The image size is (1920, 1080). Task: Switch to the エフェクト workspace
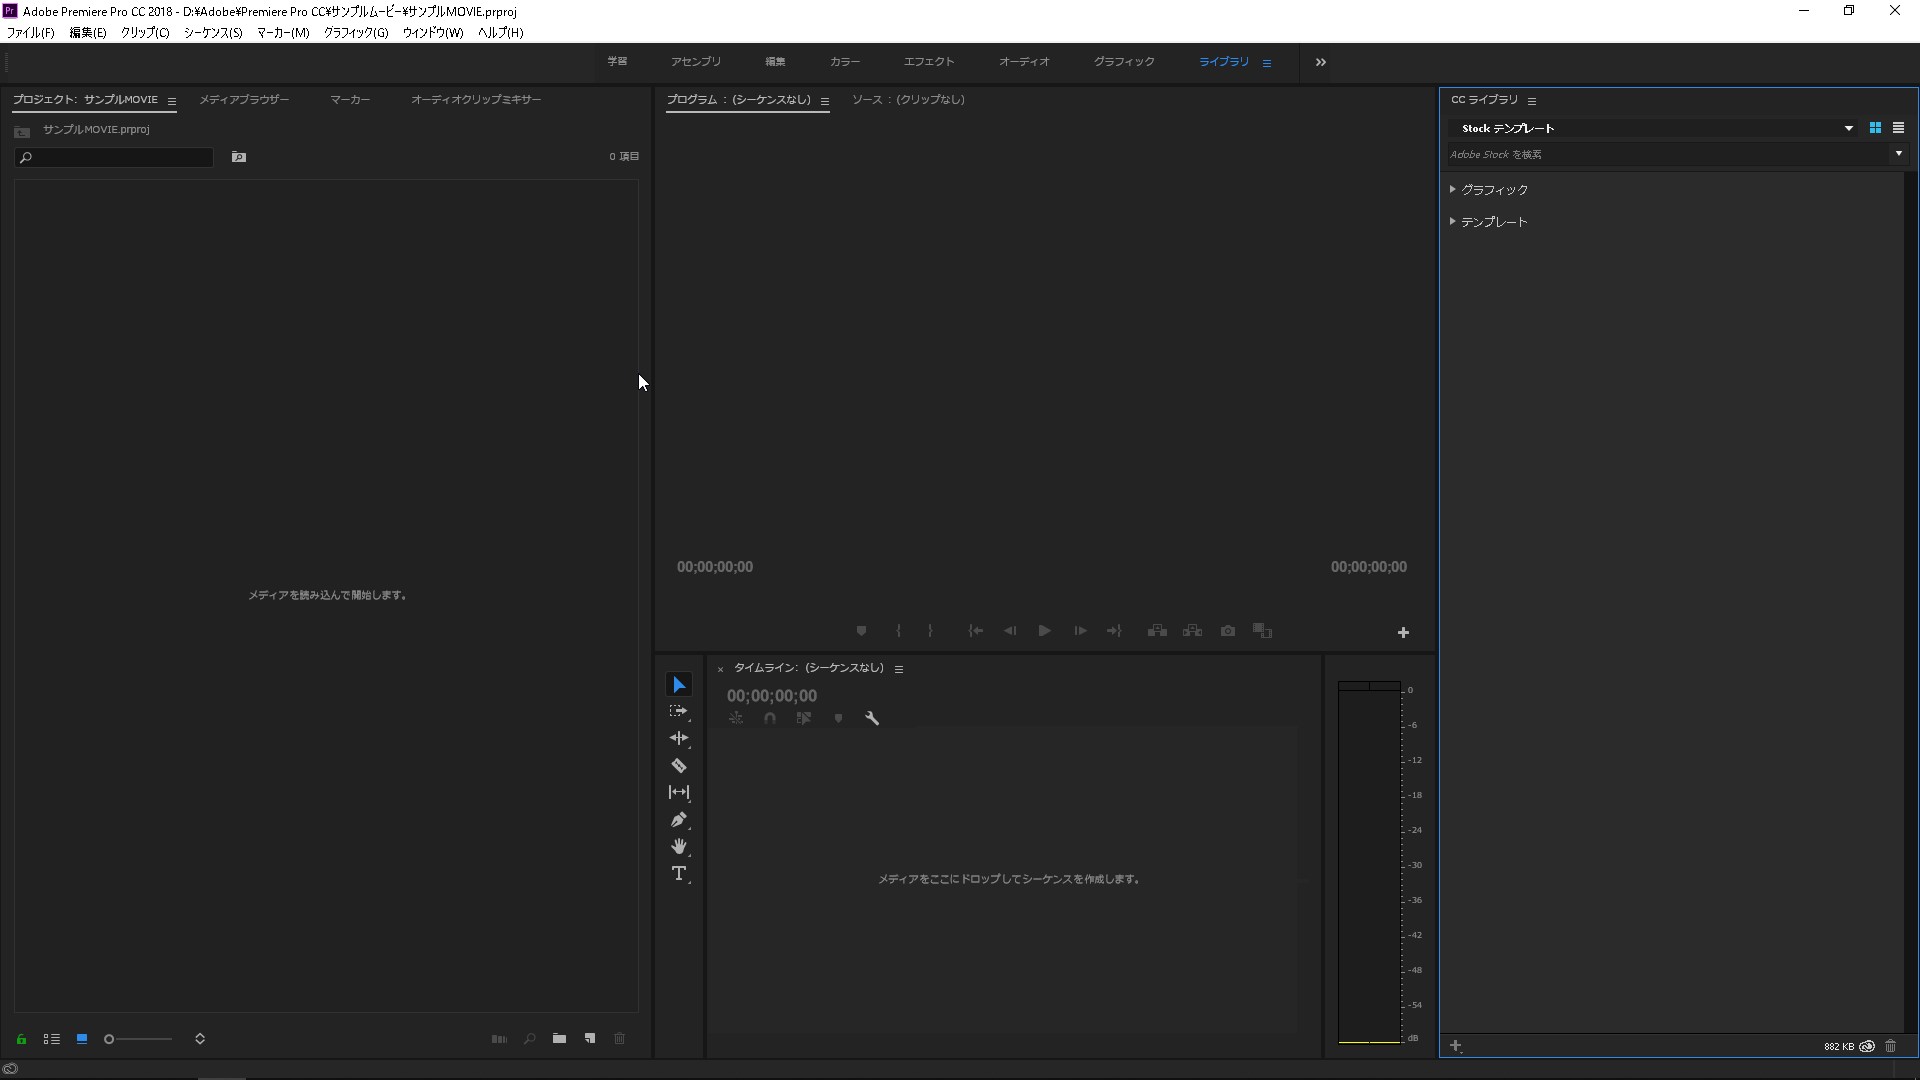coord(928,61)
